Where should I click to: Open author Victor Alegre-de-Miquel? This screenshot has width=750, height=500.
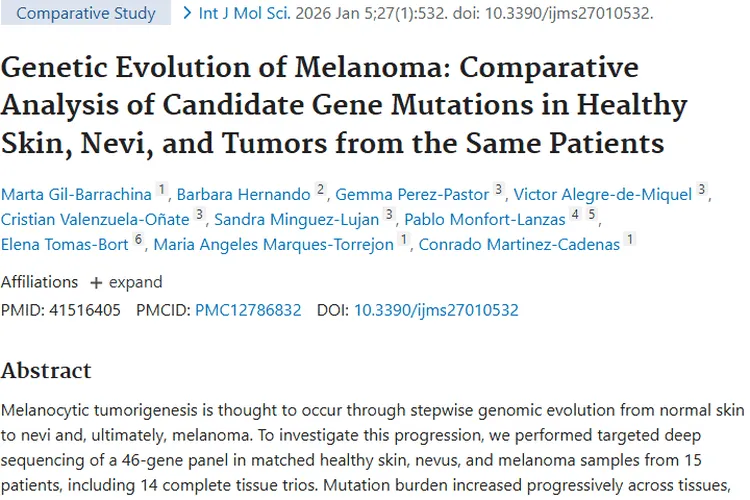[603, 193]
